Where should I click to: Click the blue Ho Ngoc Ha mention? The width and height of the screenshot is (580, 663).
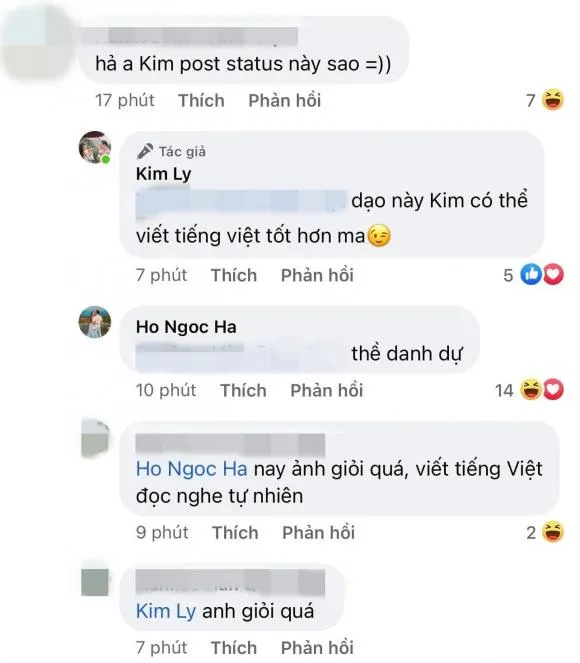coord(192,469)
